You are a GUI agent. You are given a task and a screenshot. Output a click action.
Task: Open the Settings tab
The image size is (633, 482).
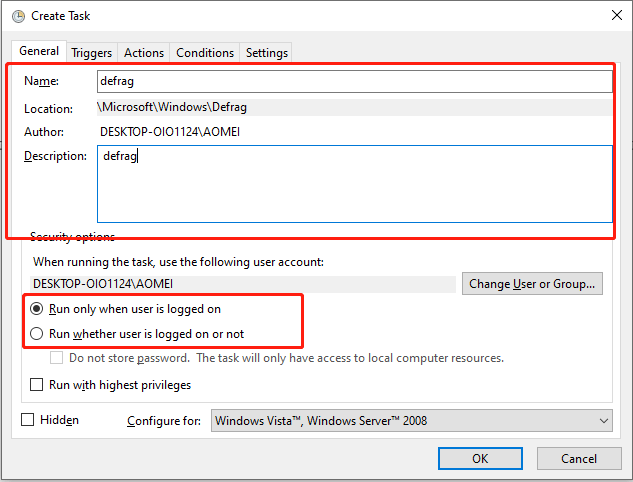coord(266,53)
